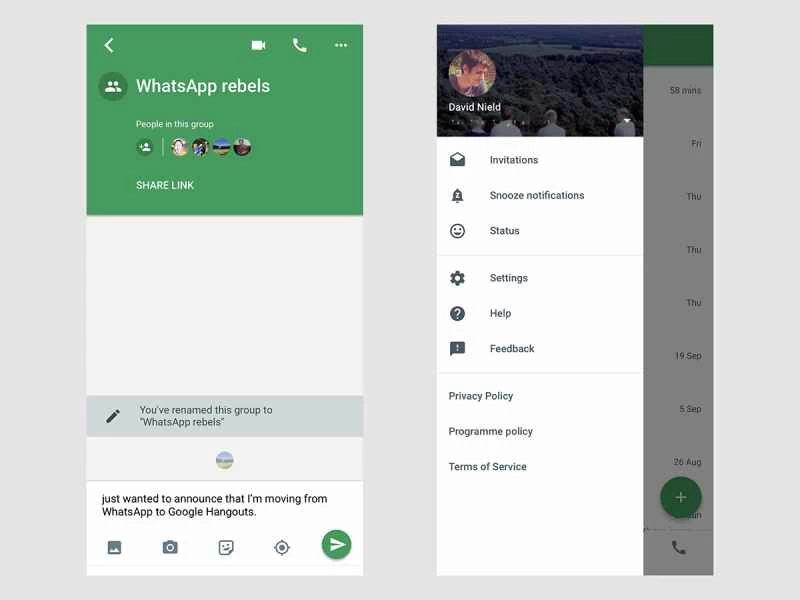Compose a new message with the plus button
Image resolution: width=800 pixels, height=600 pixels.
681,497
